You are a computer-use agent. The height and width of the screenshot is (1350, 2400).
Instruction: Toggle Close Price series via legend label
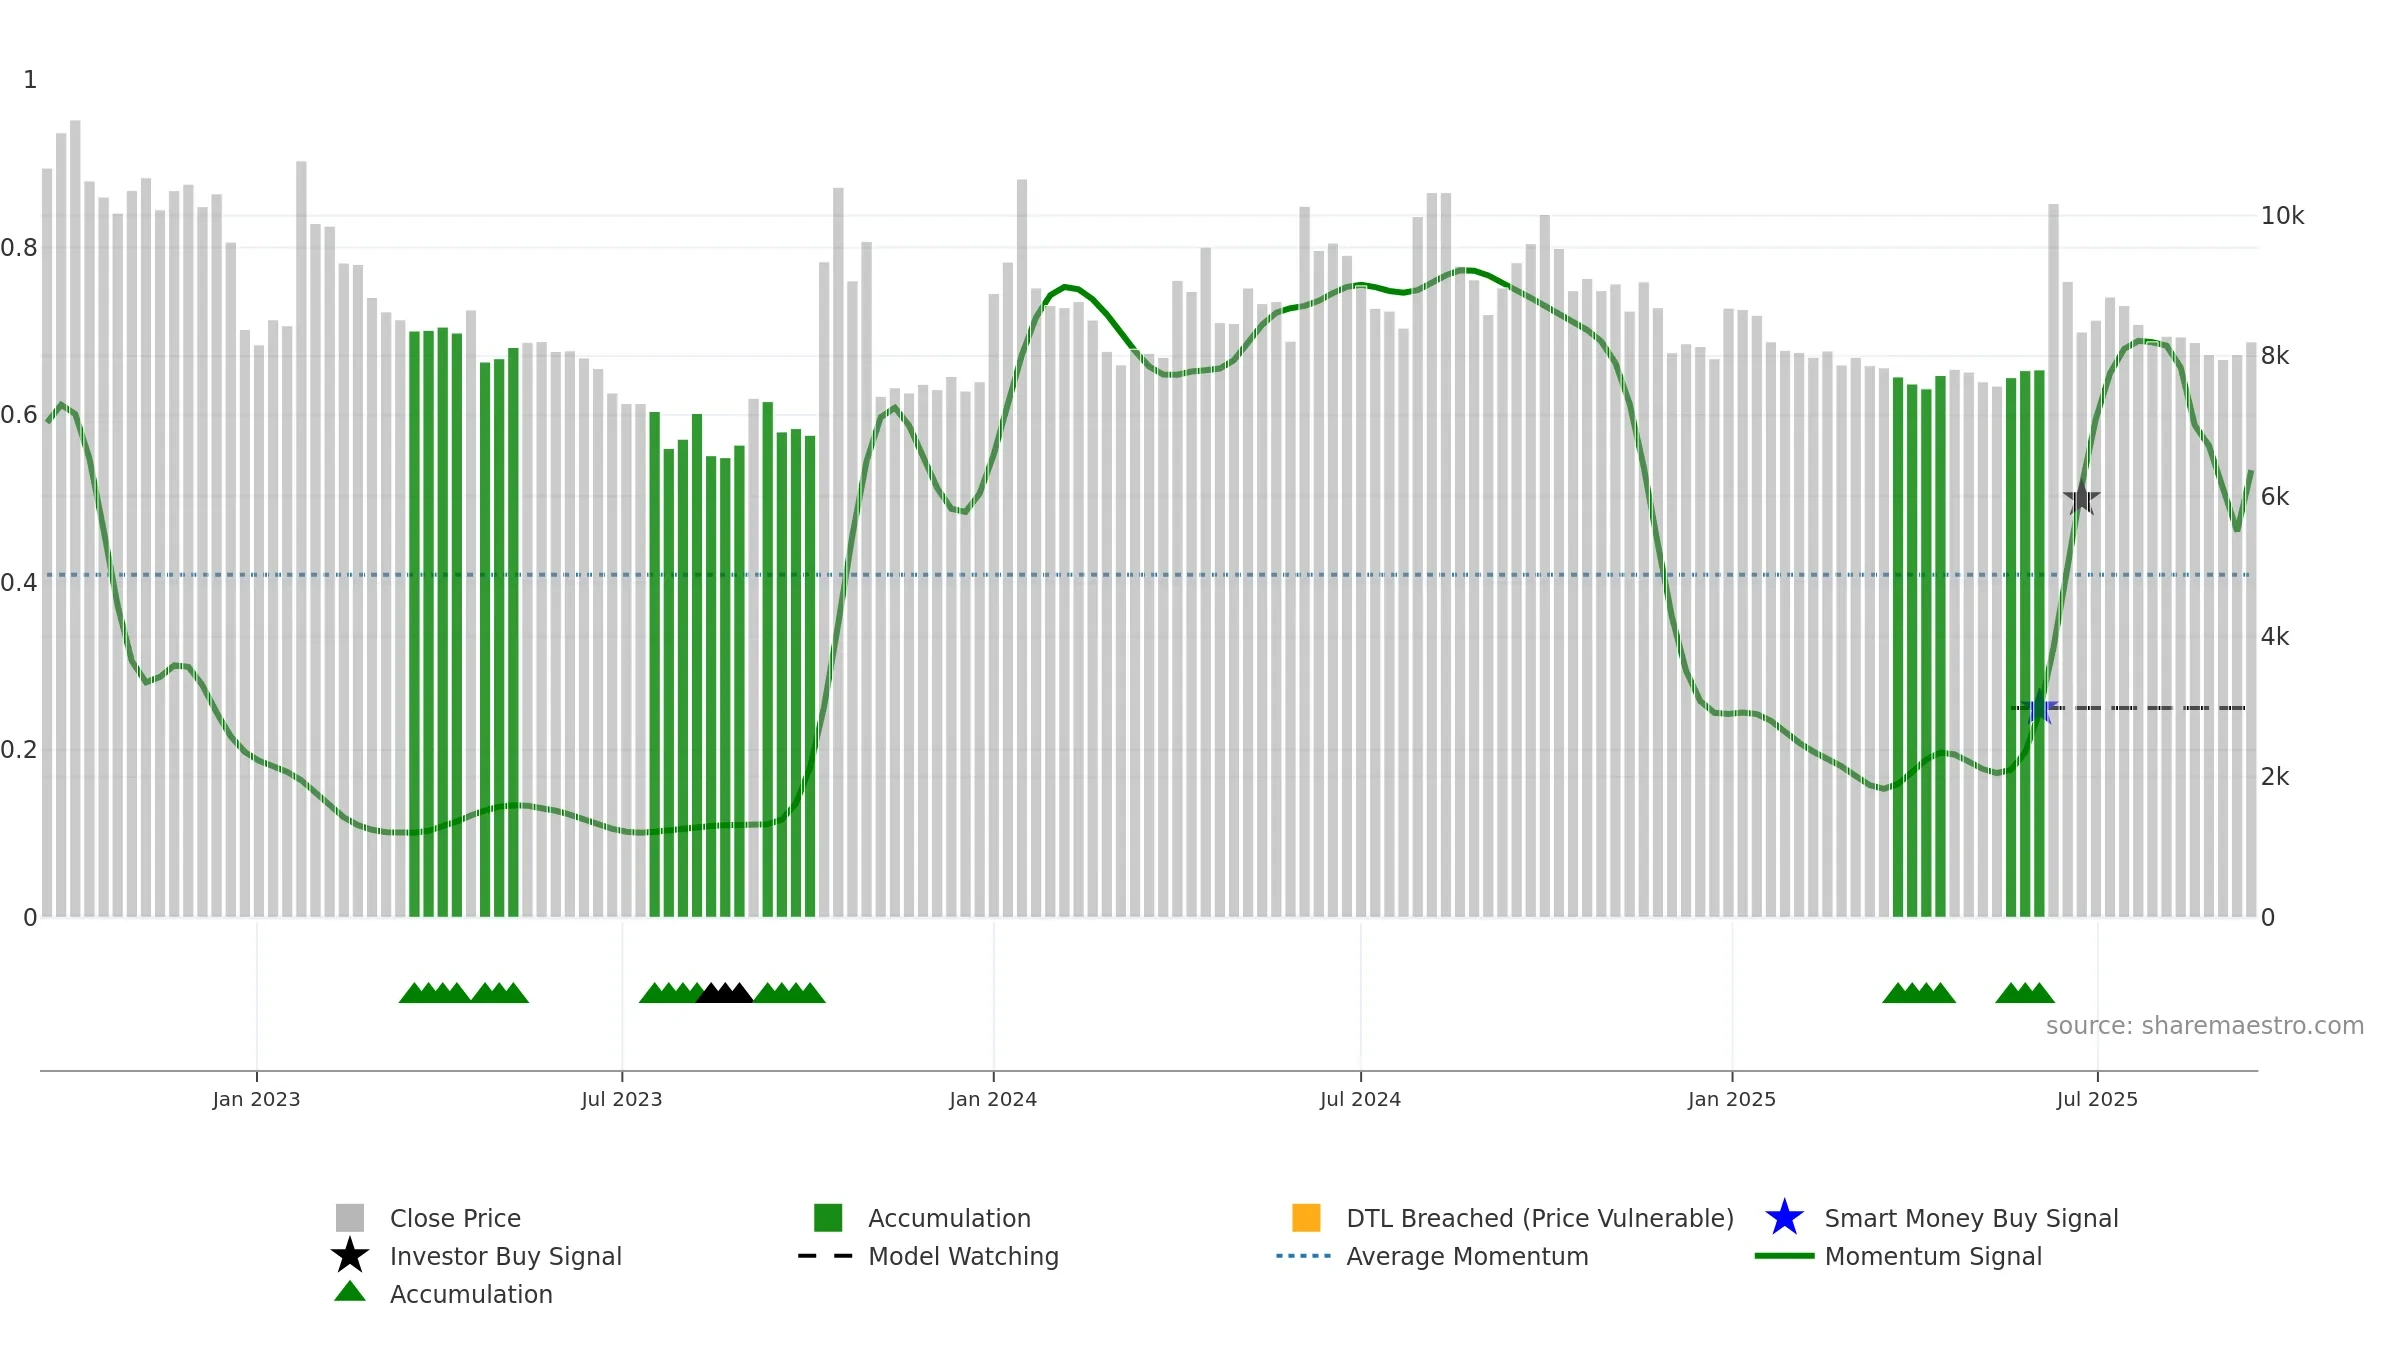(x=455, y=1218)
